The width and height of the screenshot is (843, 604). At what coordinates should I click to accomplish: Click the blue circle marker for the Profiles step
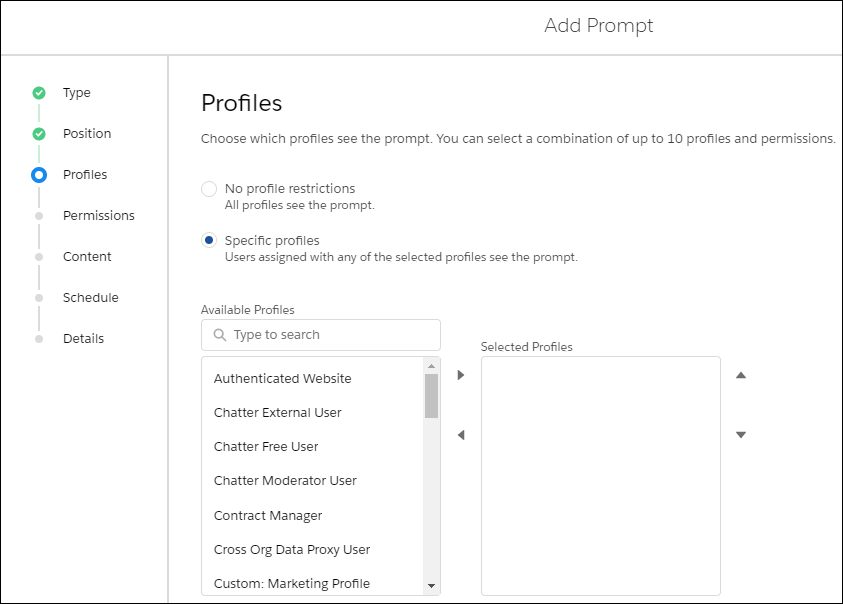(39, 175)
